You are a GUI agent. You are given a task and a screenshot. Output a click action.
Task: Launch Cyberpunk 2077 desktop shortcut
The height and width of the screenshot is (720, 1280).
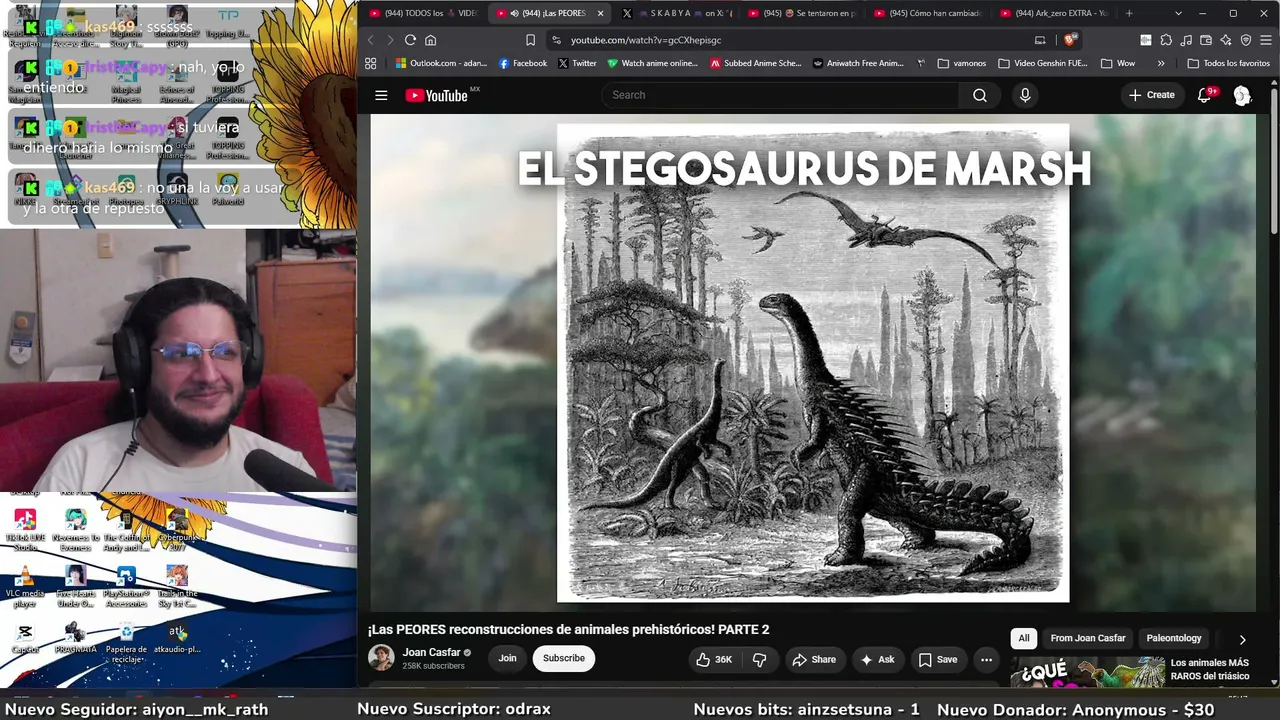177,530
